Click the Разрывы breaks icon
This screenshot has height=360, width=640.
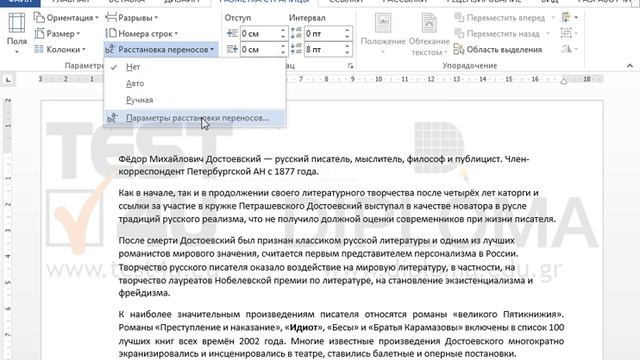[111, 17]
